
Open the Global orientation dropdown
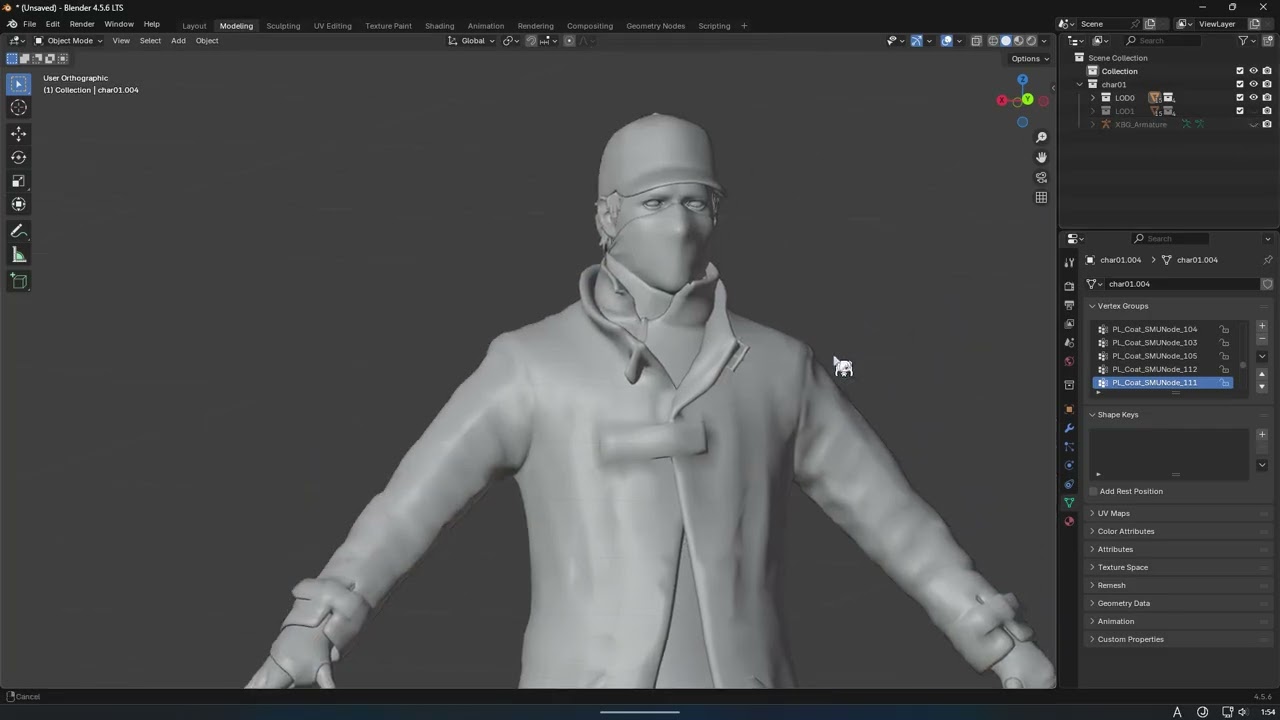pyautogui.click(x=470, y=41)
